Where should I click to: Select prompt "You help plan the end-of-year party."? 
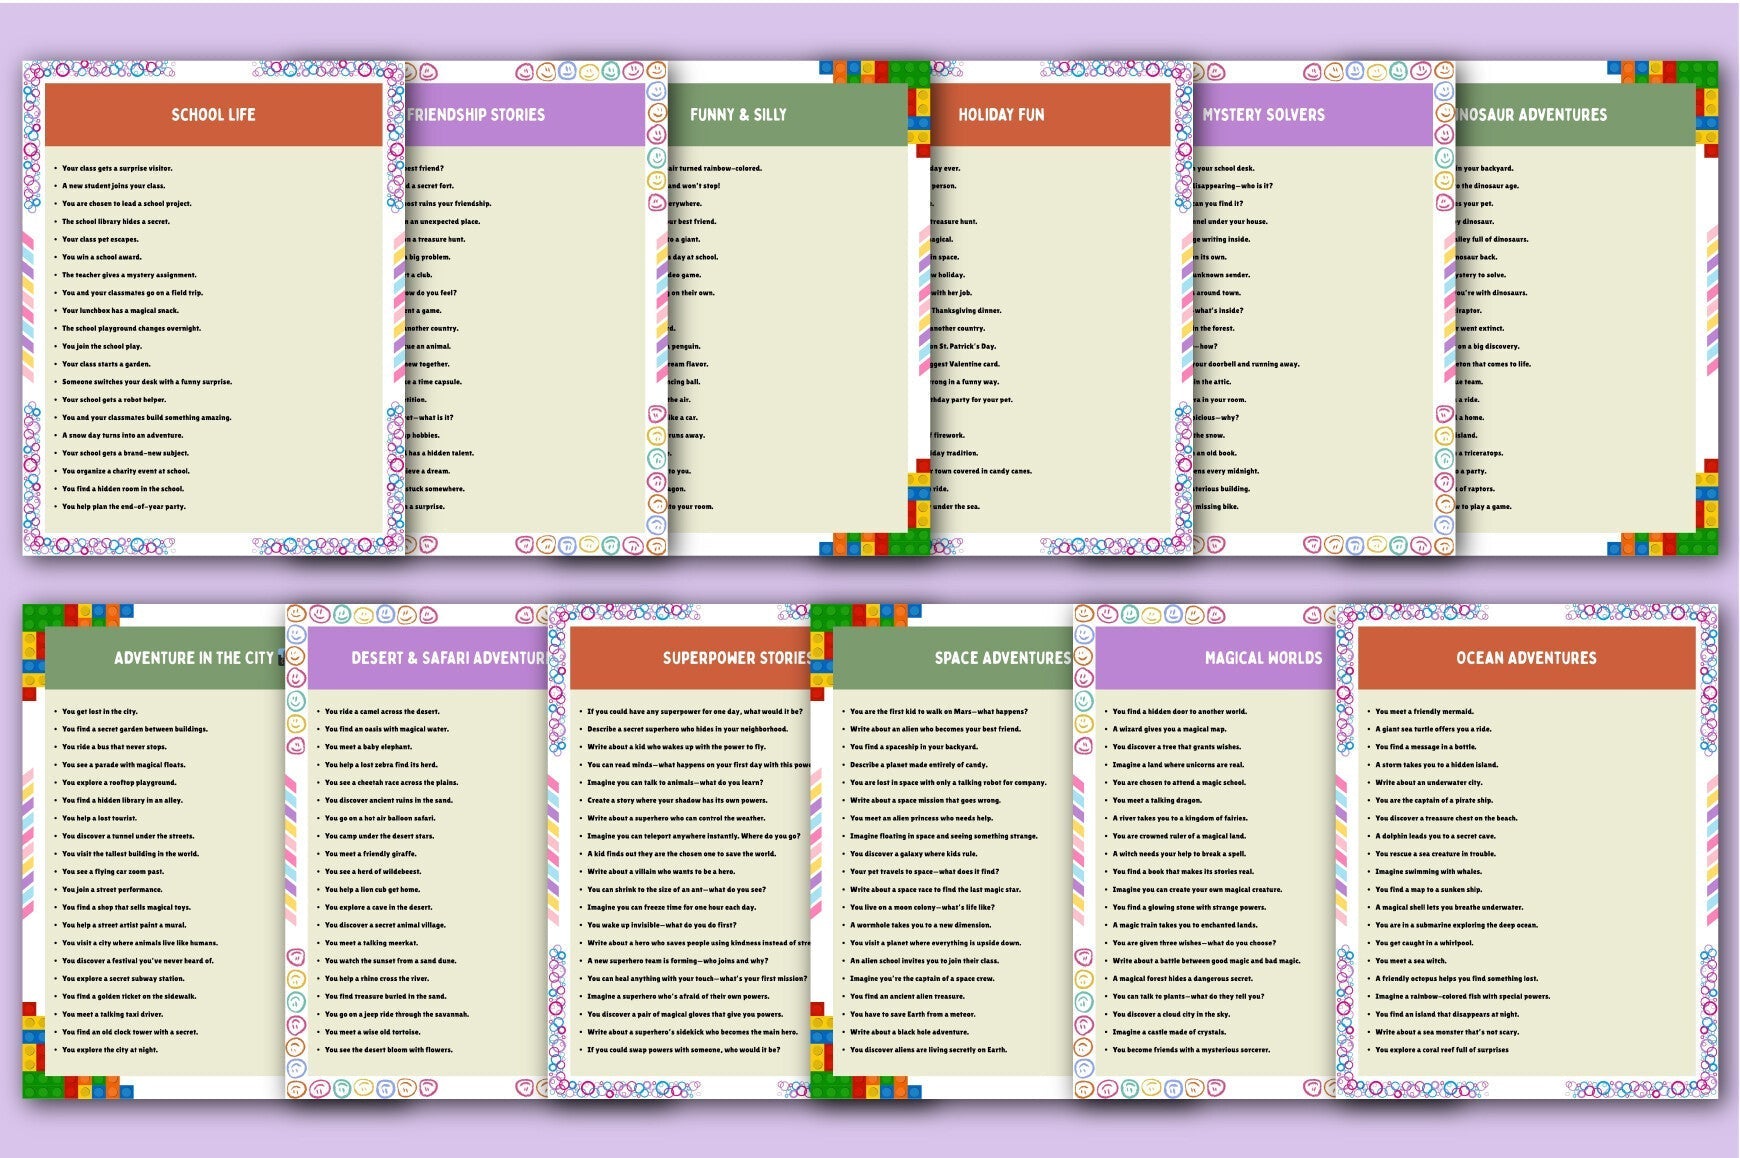(124, 507)
